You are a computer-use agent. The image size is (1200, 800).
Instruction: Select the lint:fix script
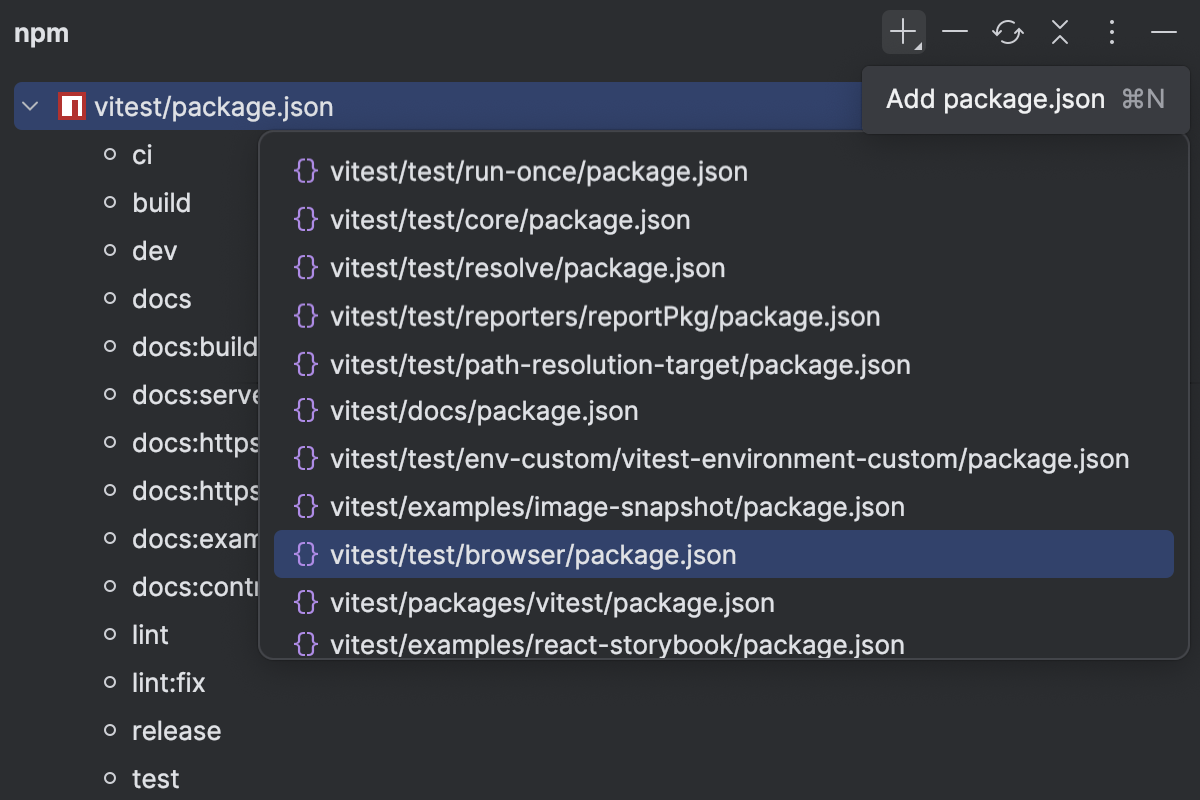pyautogui.click(x=168, y=682)
